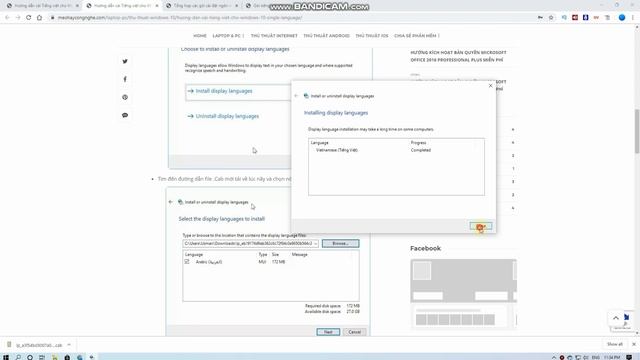This screenshot has width=640, height=360.
Task: Open the saved password key icon
Action: click(x=540, y=18)
